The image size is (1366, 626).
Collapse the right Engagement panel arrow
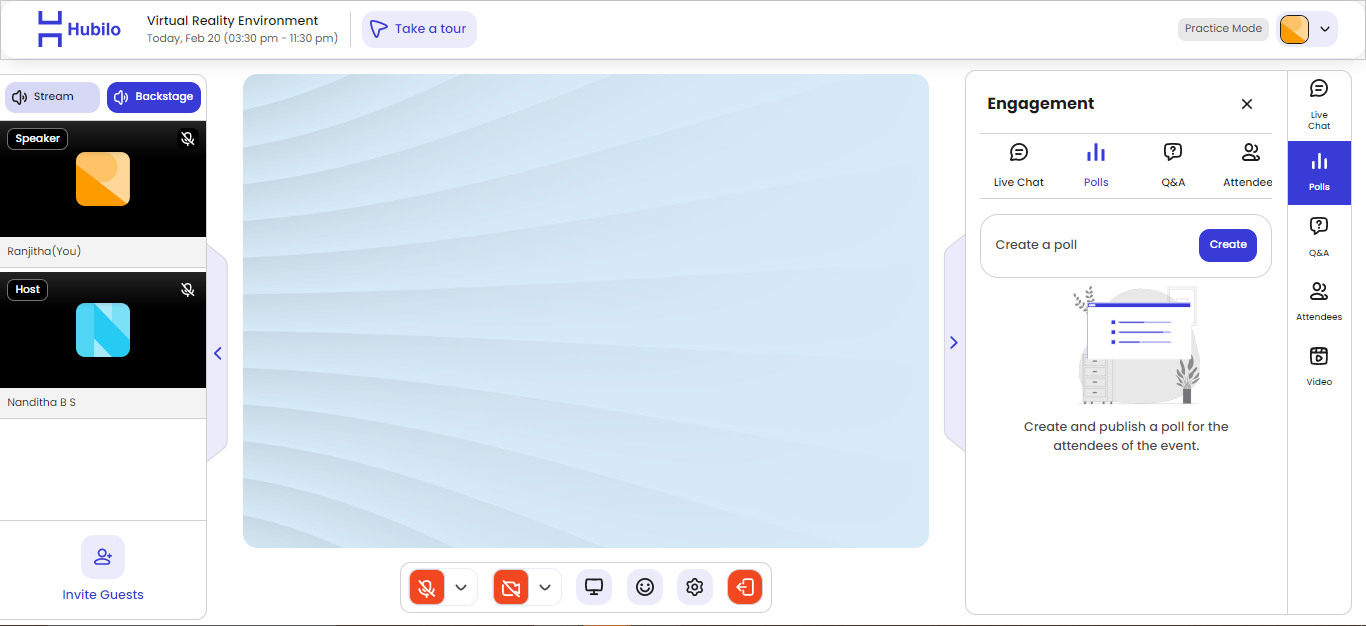click(954, 343)
